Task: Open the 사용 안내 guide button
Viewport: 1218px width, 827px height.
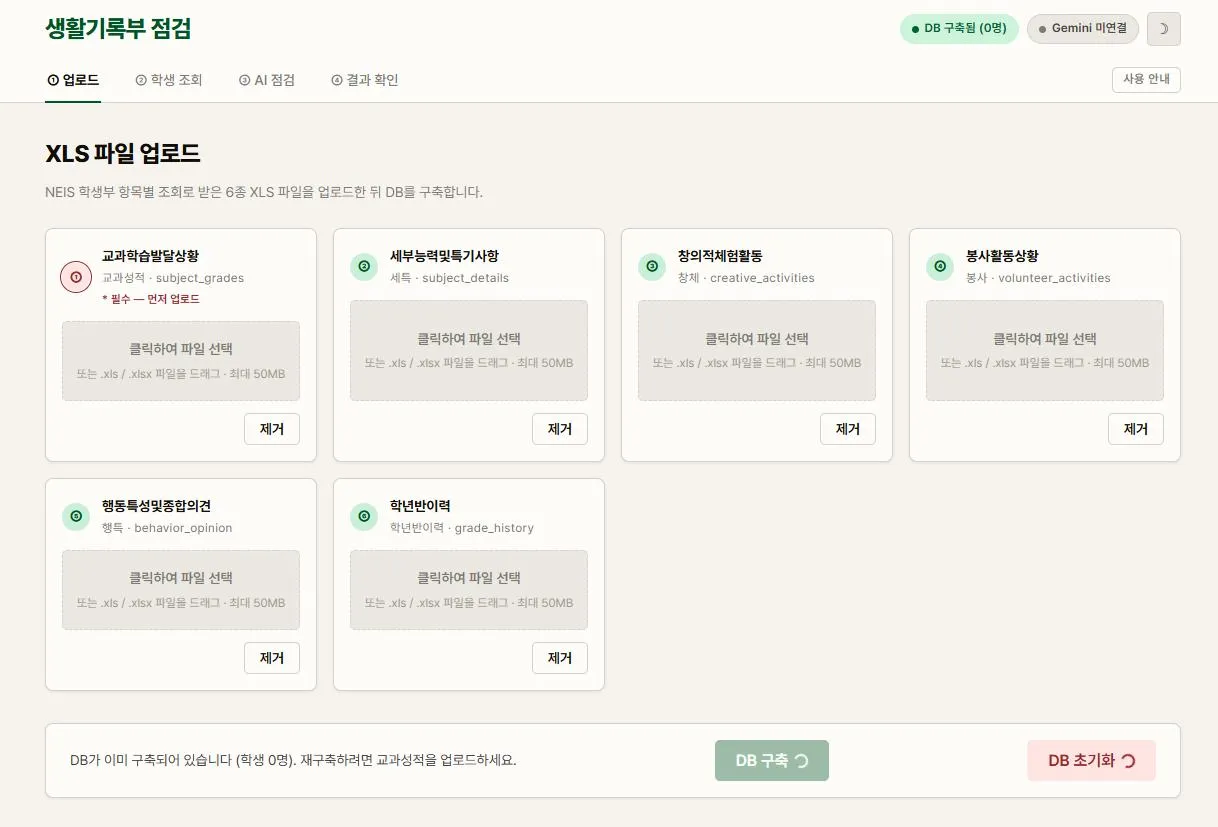Action: coord(1146,80)
